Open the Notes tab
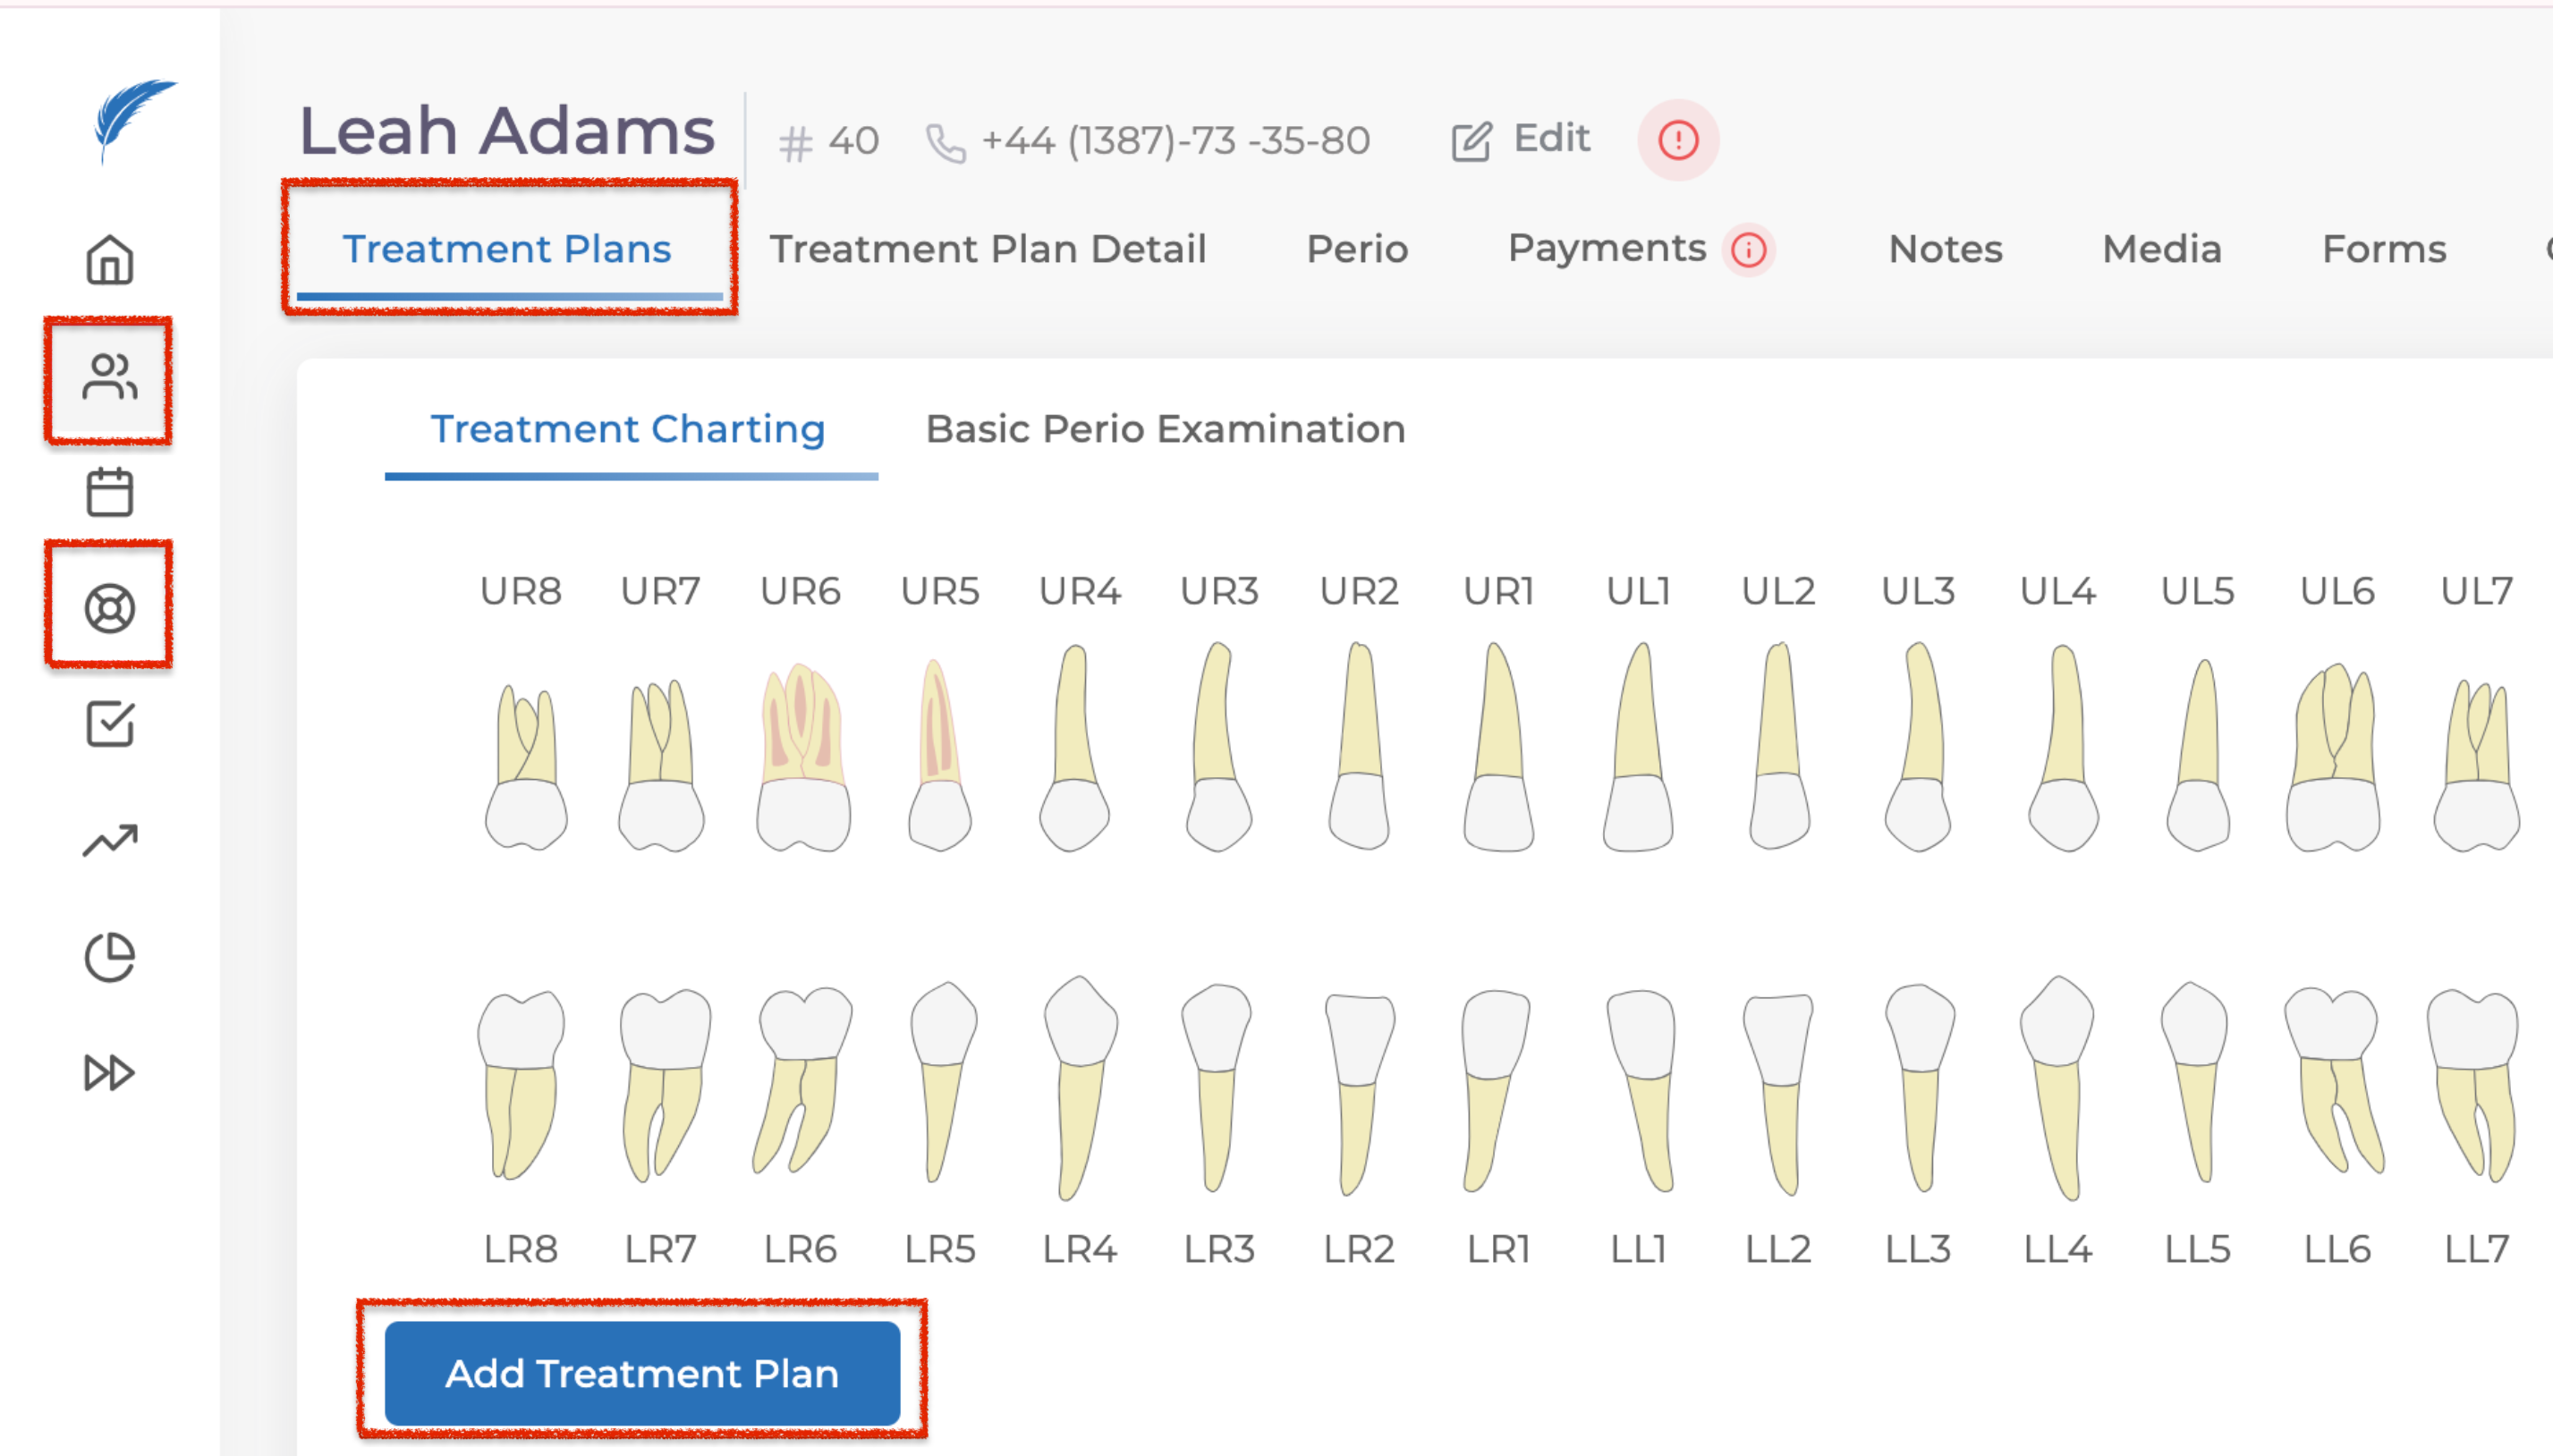2553x1456 pixels. (1945, 249)
